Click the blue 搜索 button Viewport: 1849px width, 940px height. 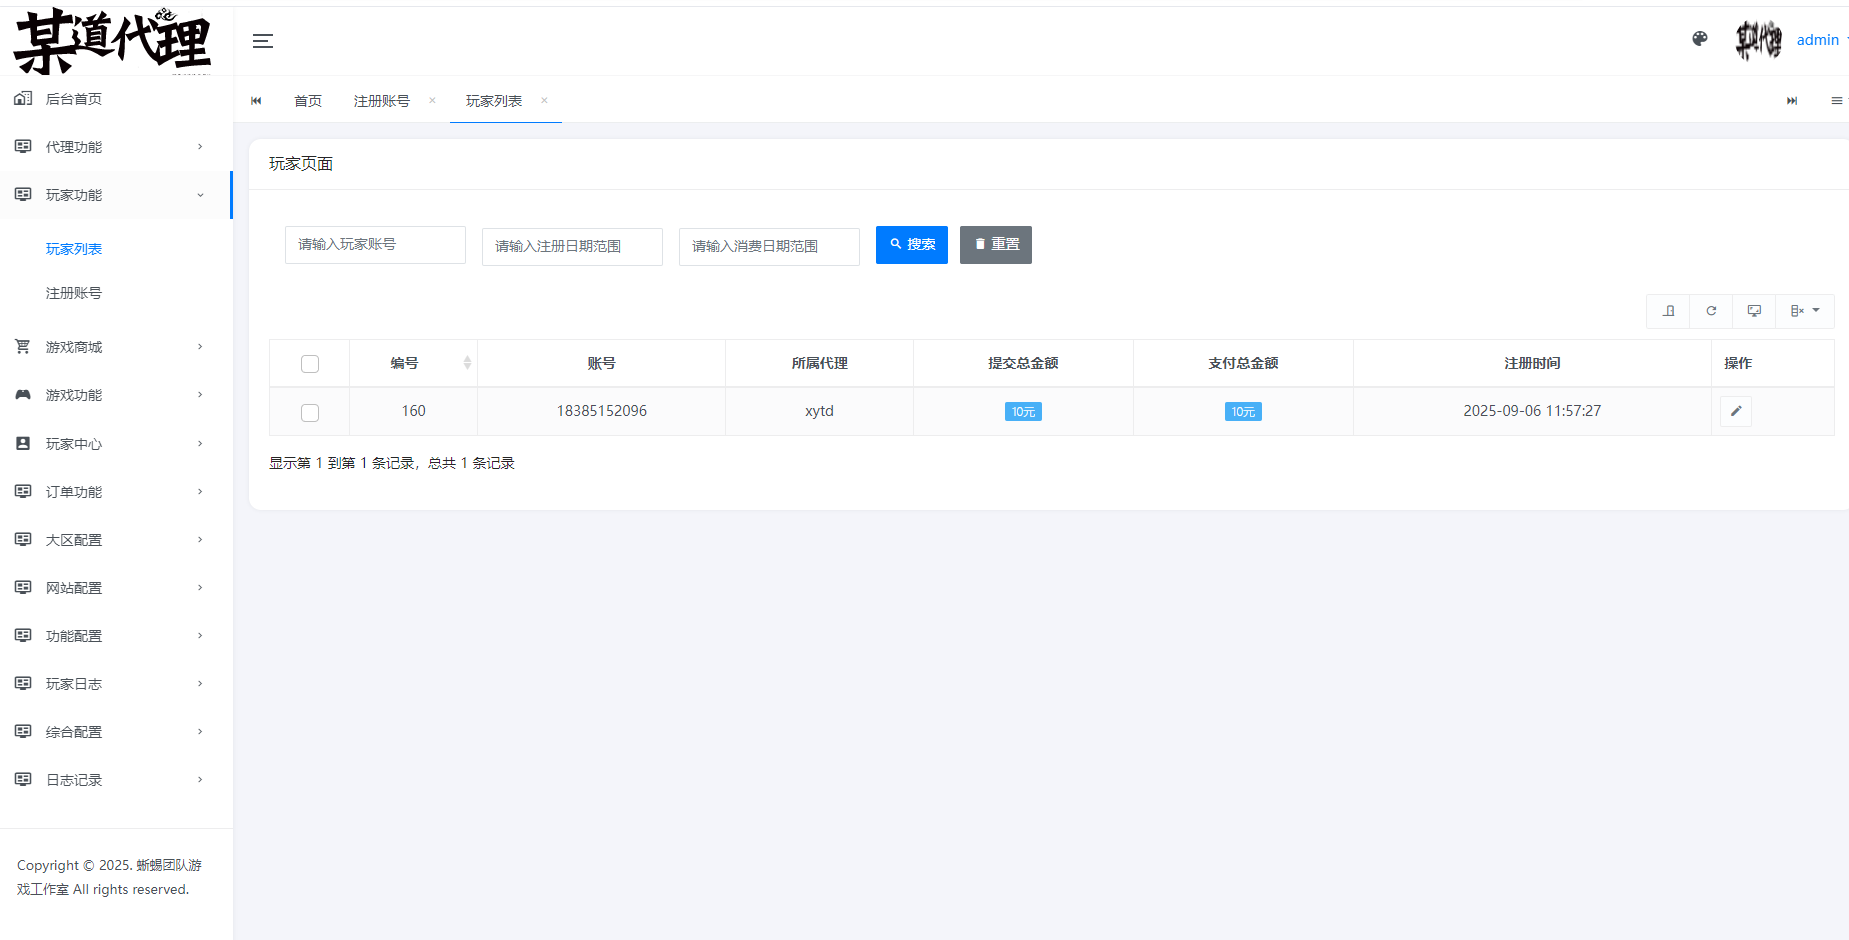[x=911, y=245]
